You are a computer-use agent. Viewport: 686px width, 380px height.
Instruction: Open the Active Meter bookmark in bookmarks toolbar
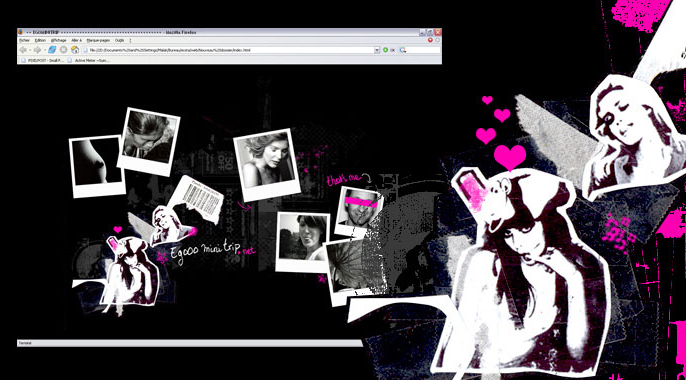pyautogui.click(x=88, y=60)
